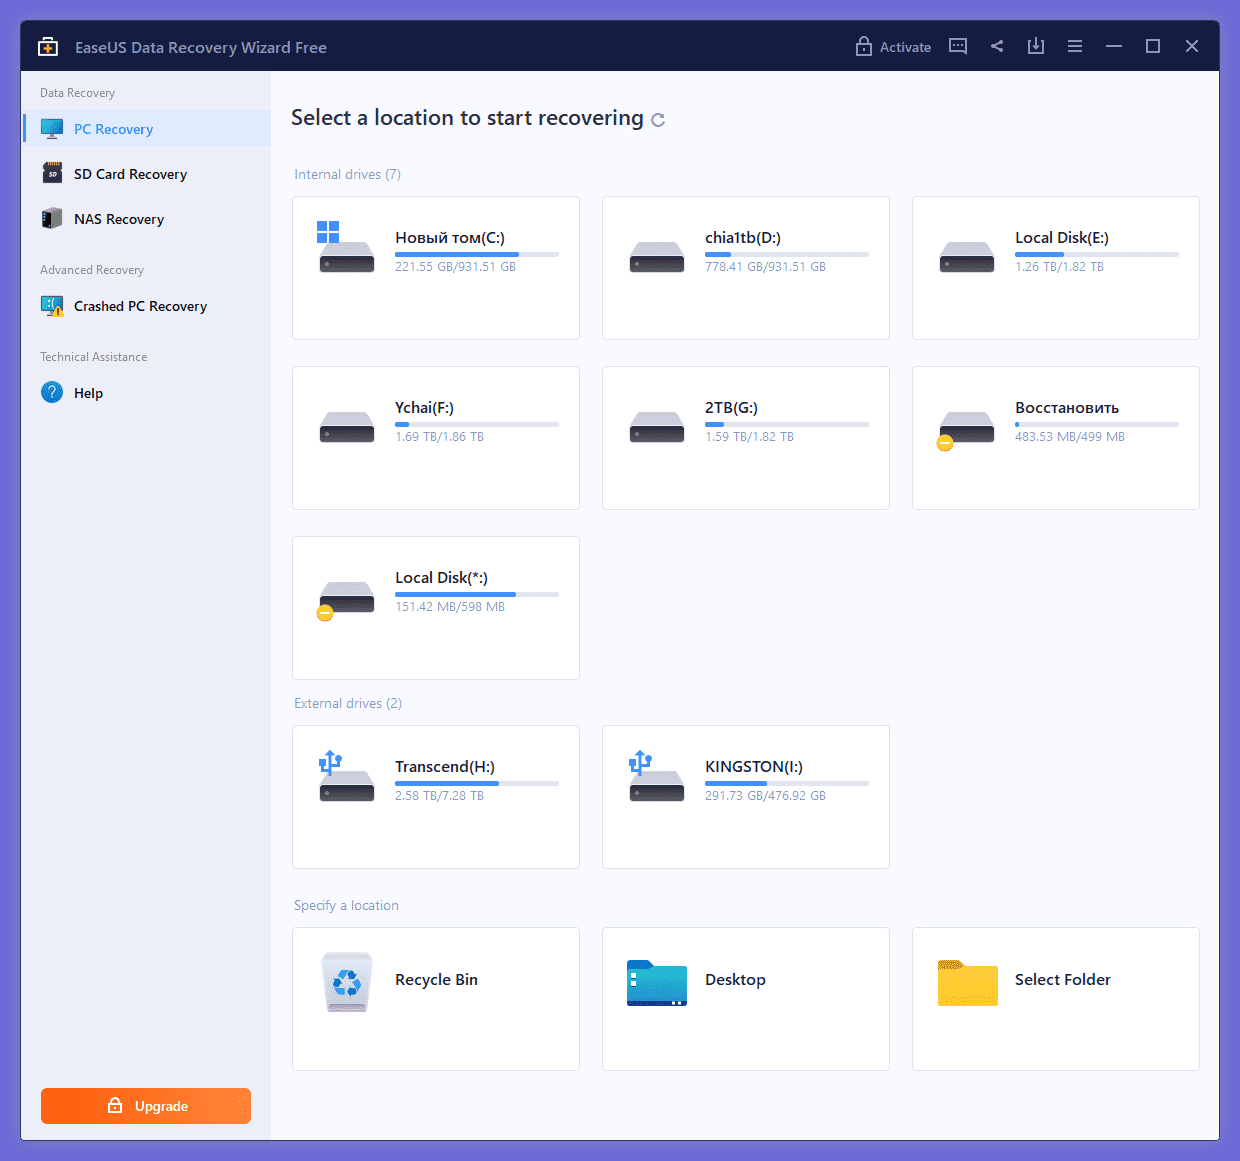Click the Upgrade button
The width and height of the screenshot is (1240, 1161).
[x=146, y=1106]
